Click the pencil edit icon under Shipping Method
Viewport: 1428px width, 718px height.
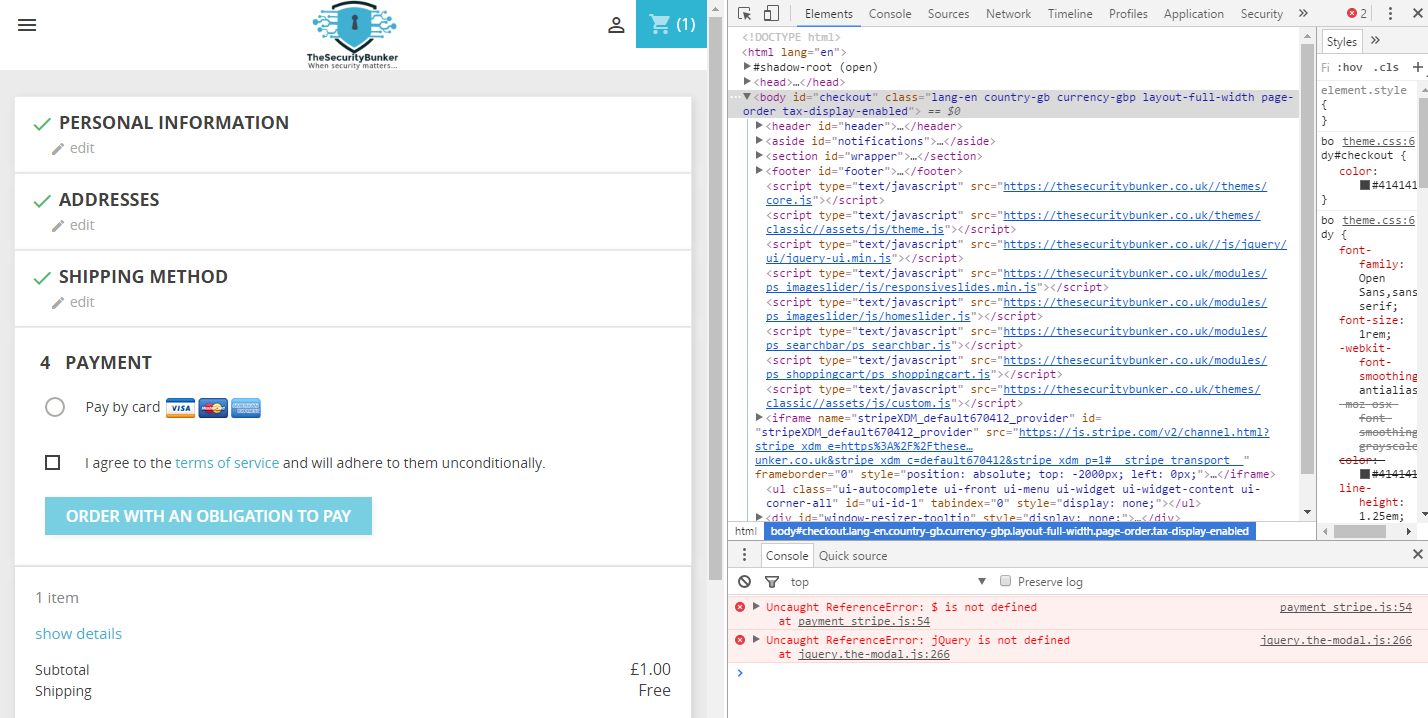click(x=58, y=302)
